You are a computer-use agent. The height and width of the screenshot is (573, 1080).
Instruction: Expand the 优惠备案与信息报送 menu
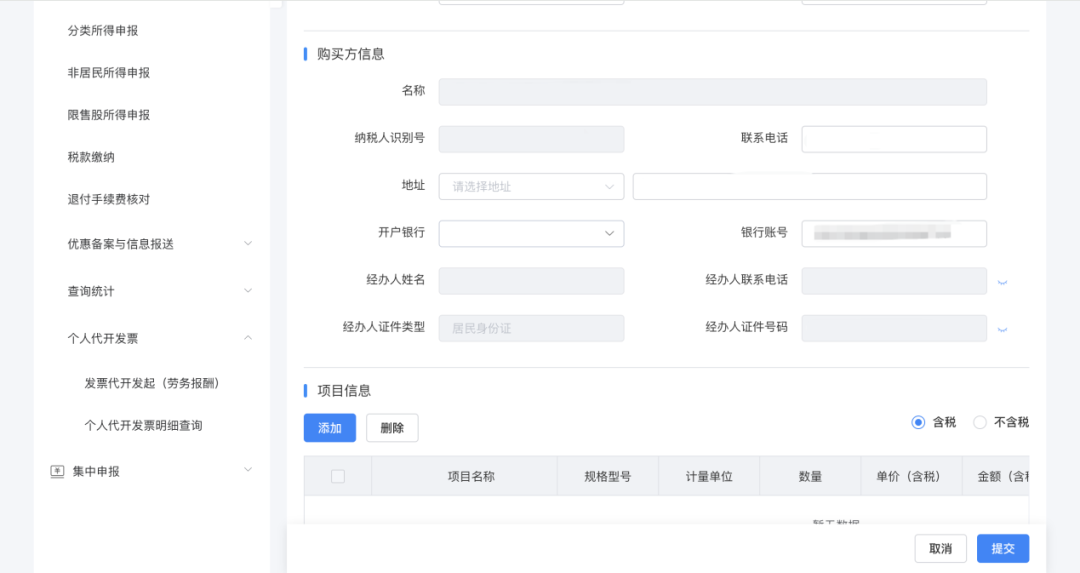click(x=248, y=244)
